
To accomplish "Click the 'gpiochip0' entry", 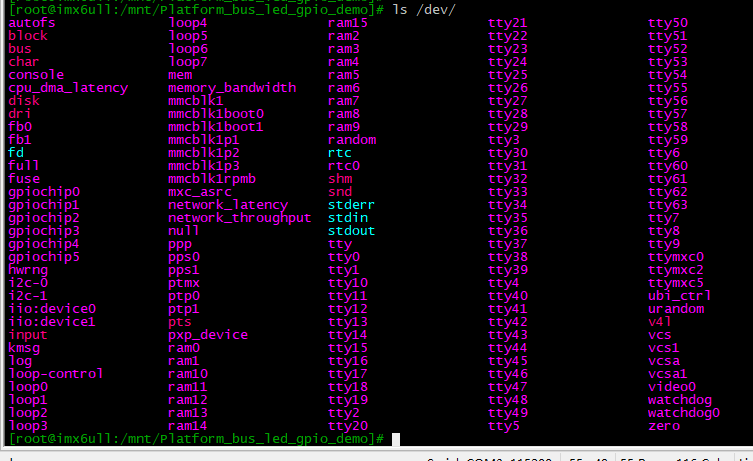I will tap(44, 192).
